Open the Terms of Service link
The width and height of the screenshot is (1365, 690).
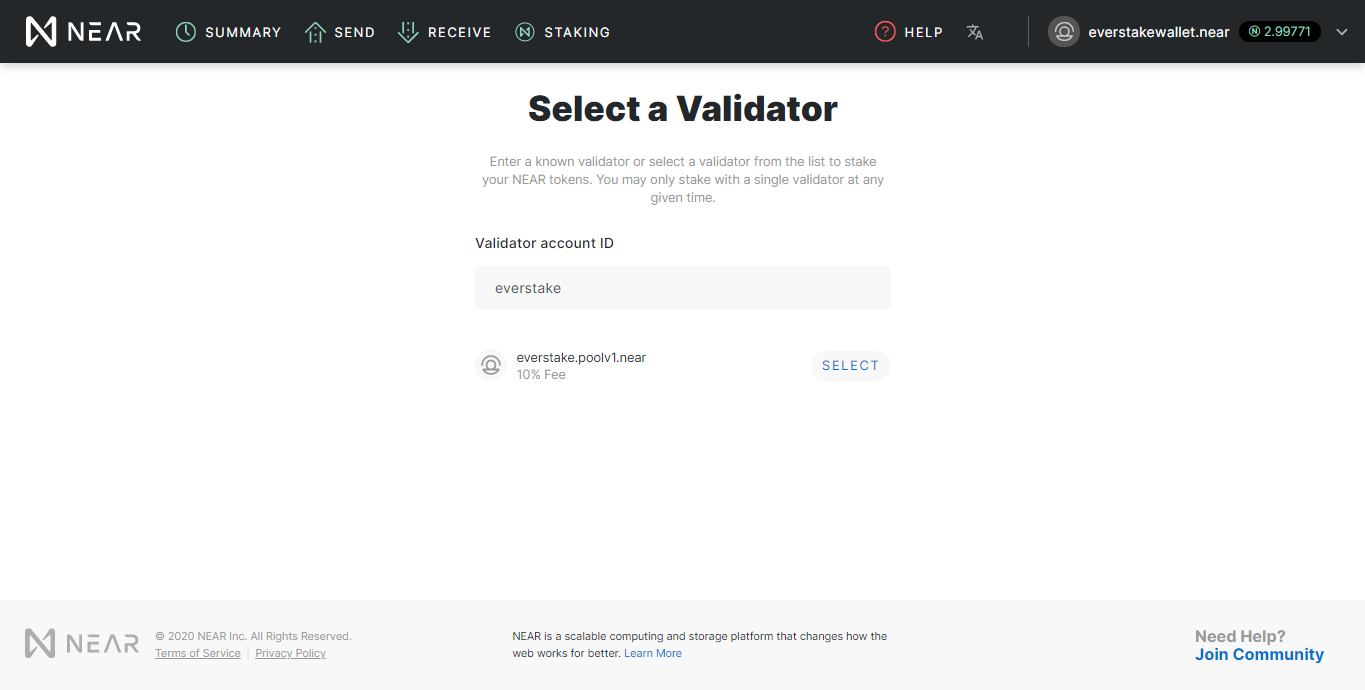(198, 653)
